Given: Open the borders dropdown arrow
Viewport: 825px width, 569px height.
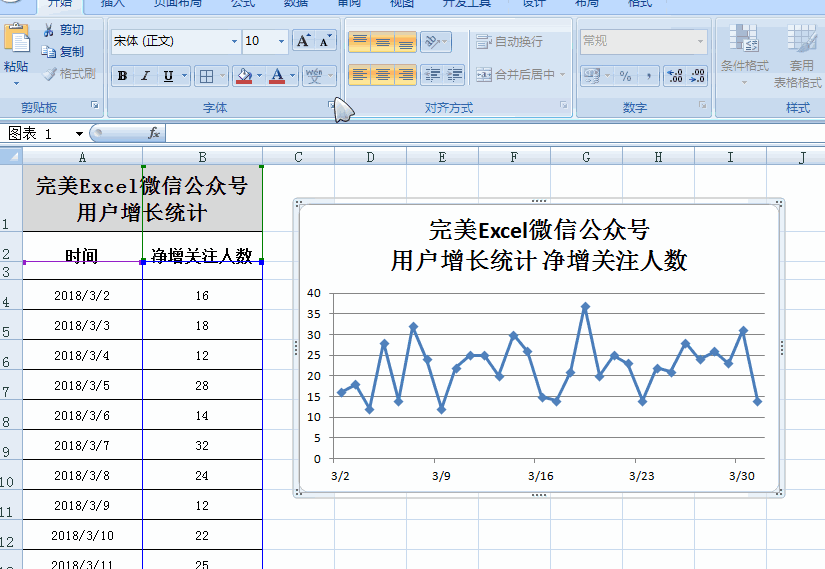Looking at the screenshot, I should point(223,76).
